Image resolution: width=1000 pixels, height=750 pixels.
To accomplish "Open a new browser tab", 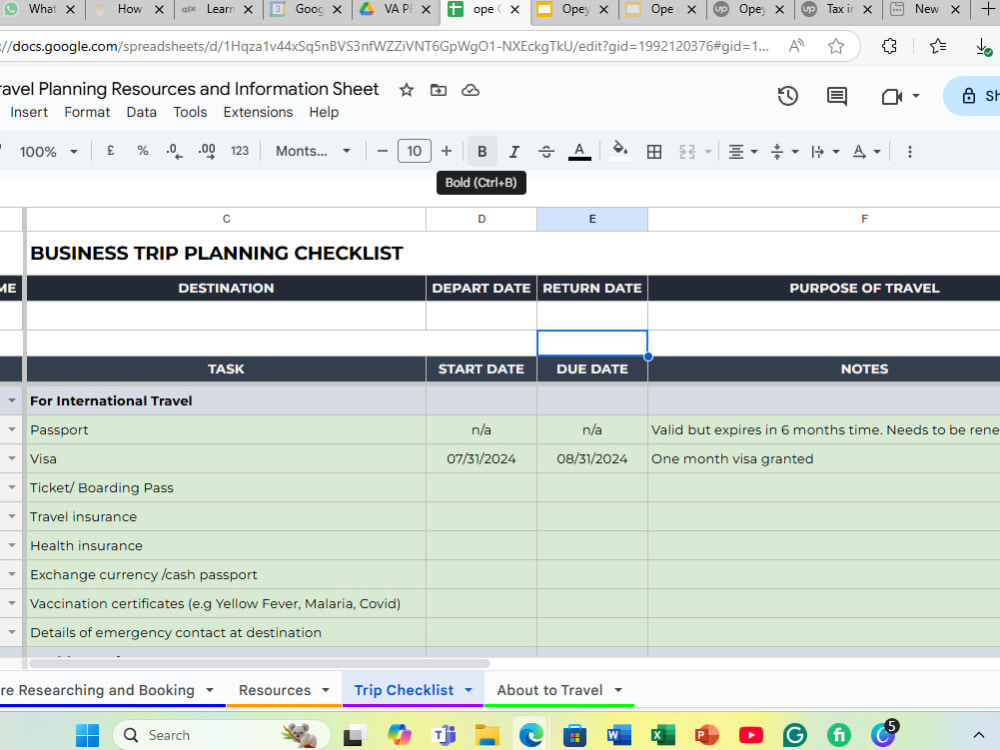I will click(987, 9).
